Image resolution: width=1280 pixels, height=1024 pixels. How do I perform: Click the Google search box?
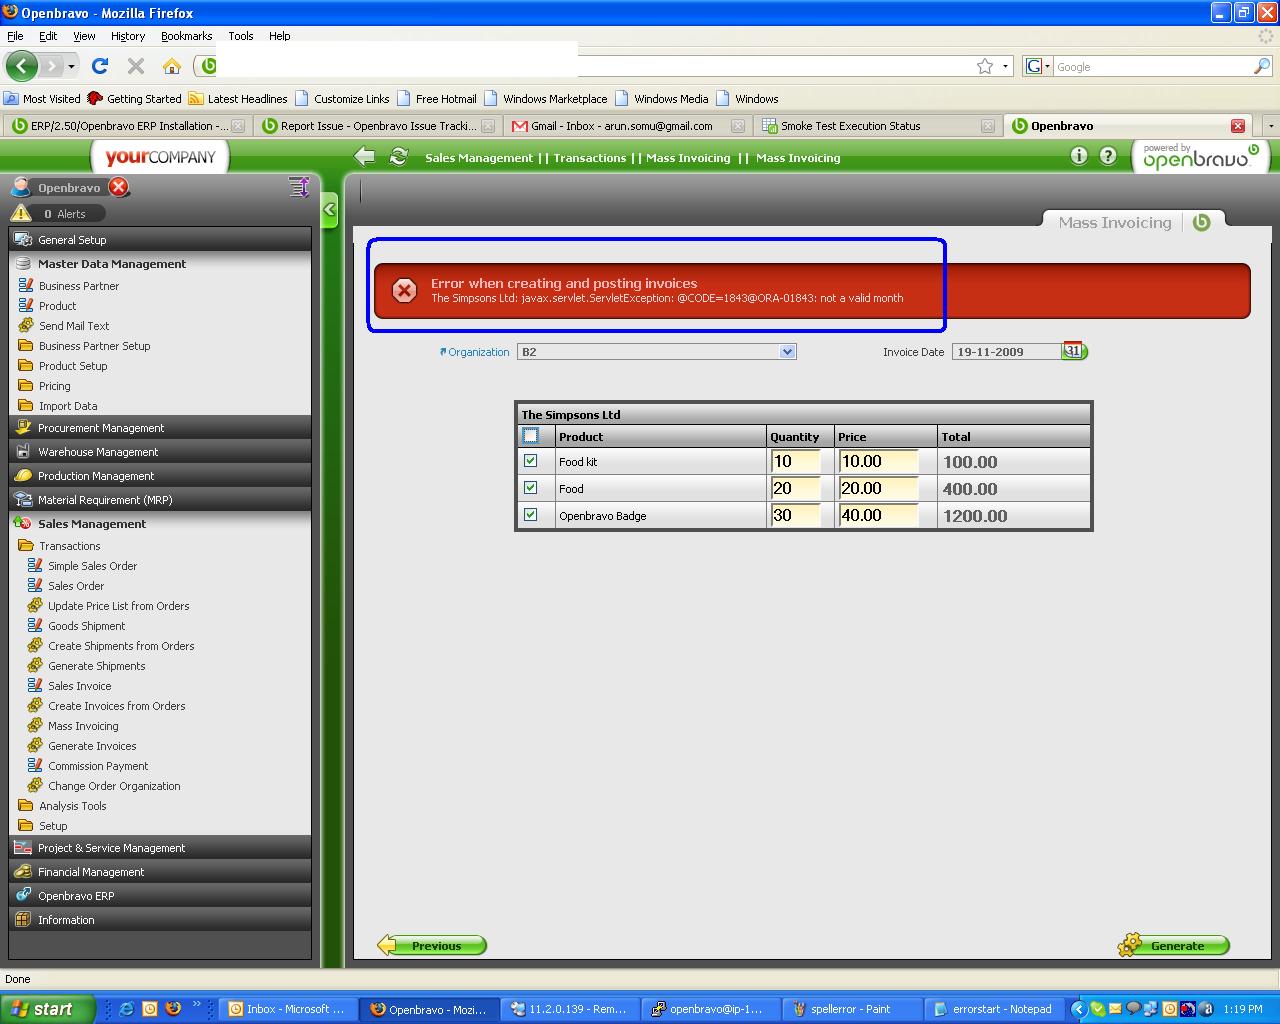point(1152,66)
